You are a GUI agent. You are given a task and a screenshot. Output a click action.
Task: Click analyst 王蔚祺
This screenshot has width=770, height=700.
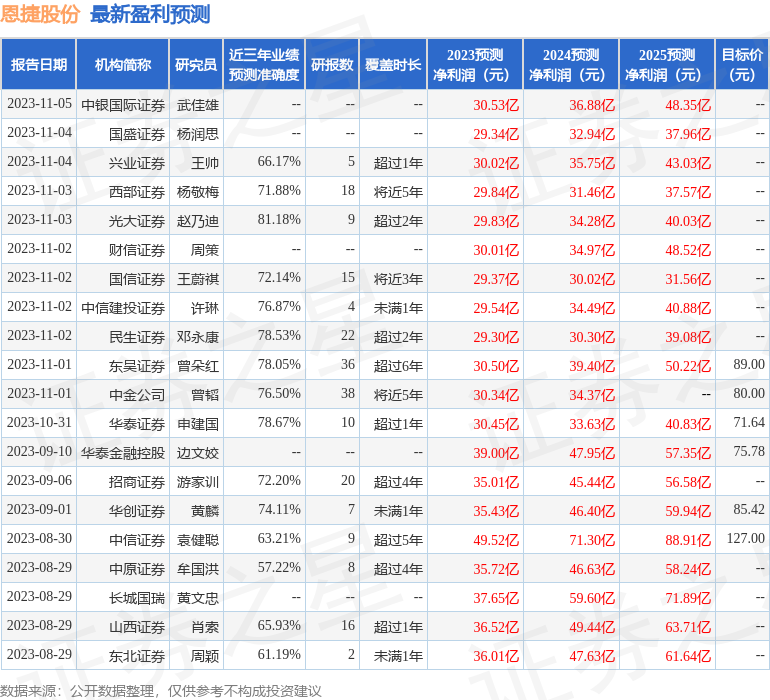[x=198, y=279]
